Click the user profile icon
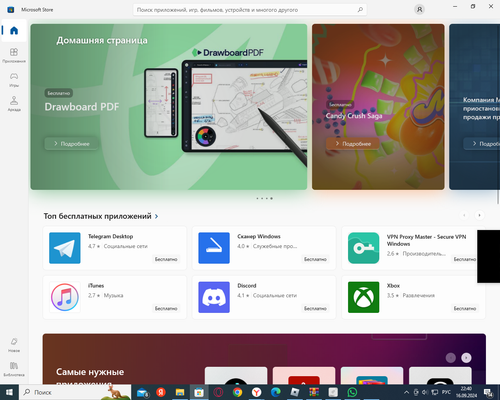The image size is (500, 400). [419, 9]
